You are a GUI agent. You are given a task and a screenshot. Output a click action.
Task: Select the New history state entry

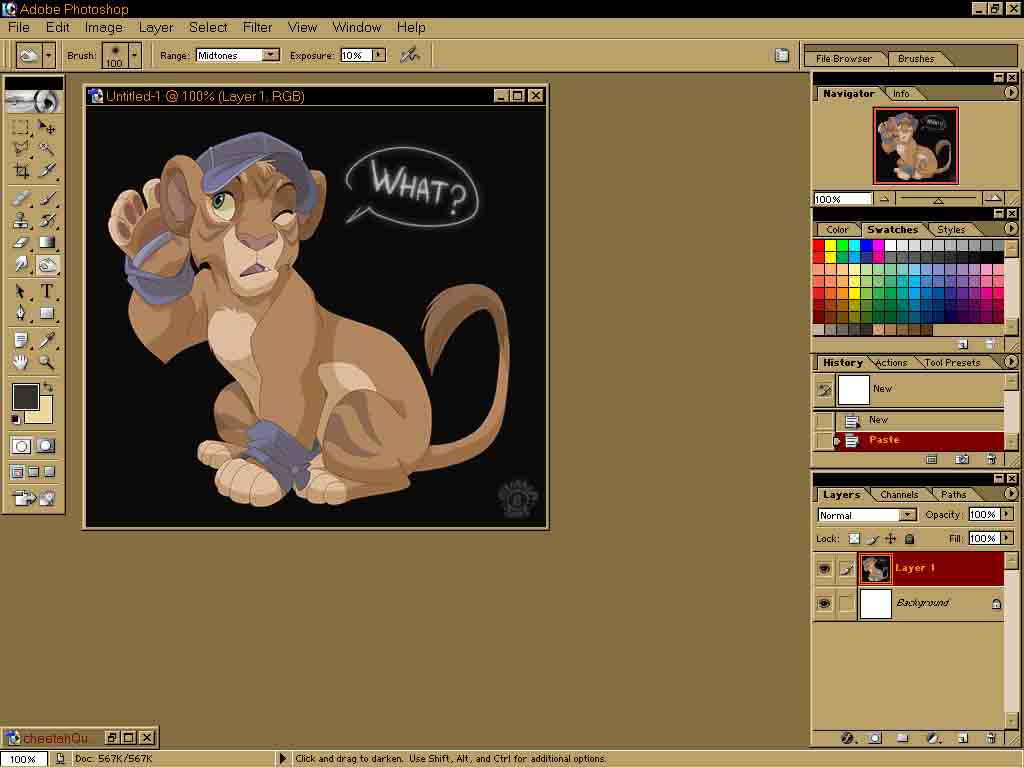tap(878, 420)
